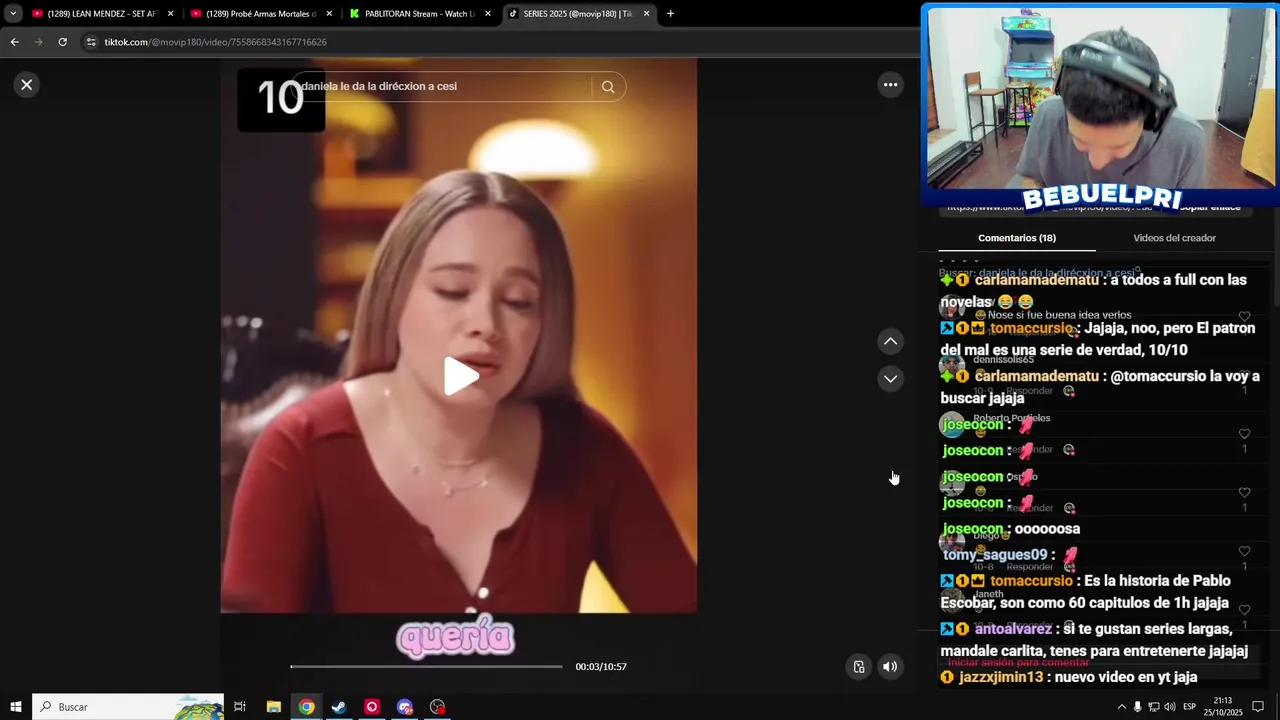Go to previous video with up chevron
Viewport: 1280px width, 720px height.
890,342
